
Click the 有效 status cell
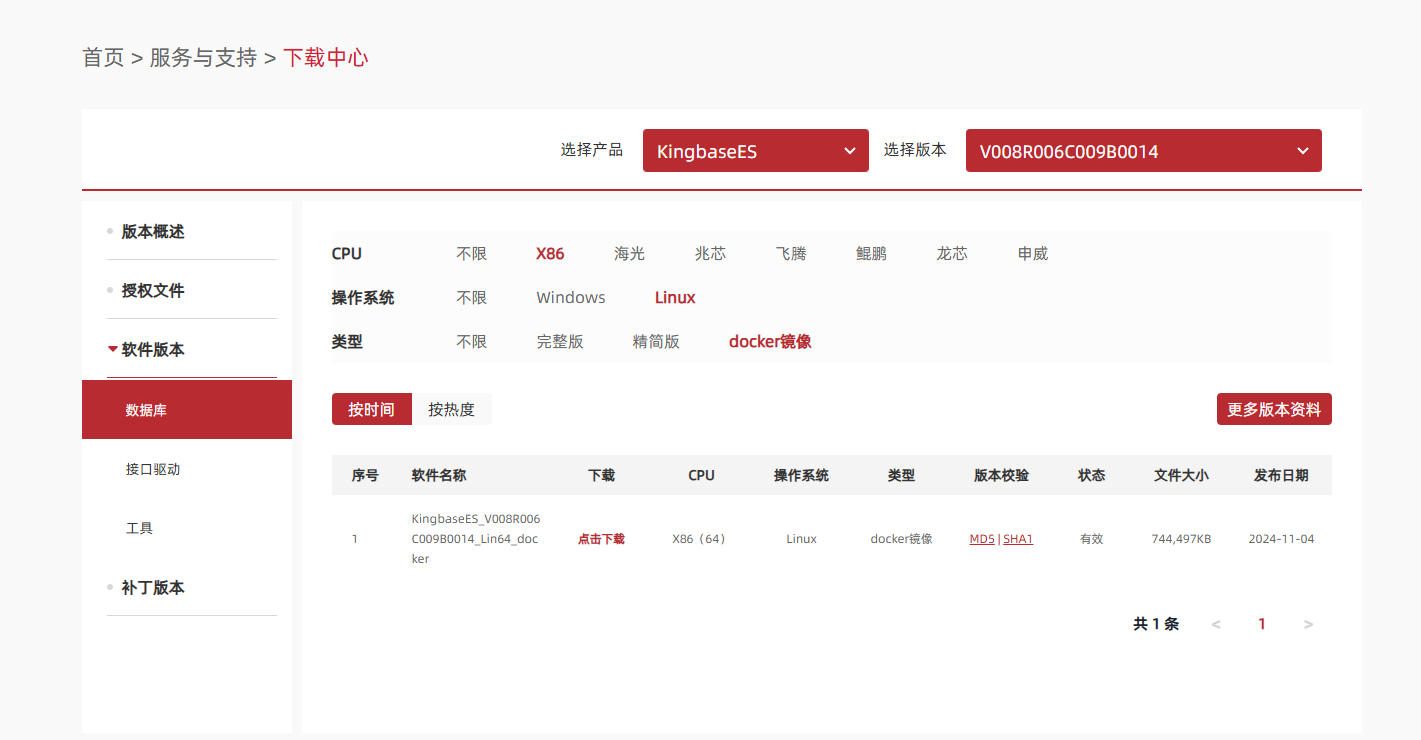[1091, 539]
